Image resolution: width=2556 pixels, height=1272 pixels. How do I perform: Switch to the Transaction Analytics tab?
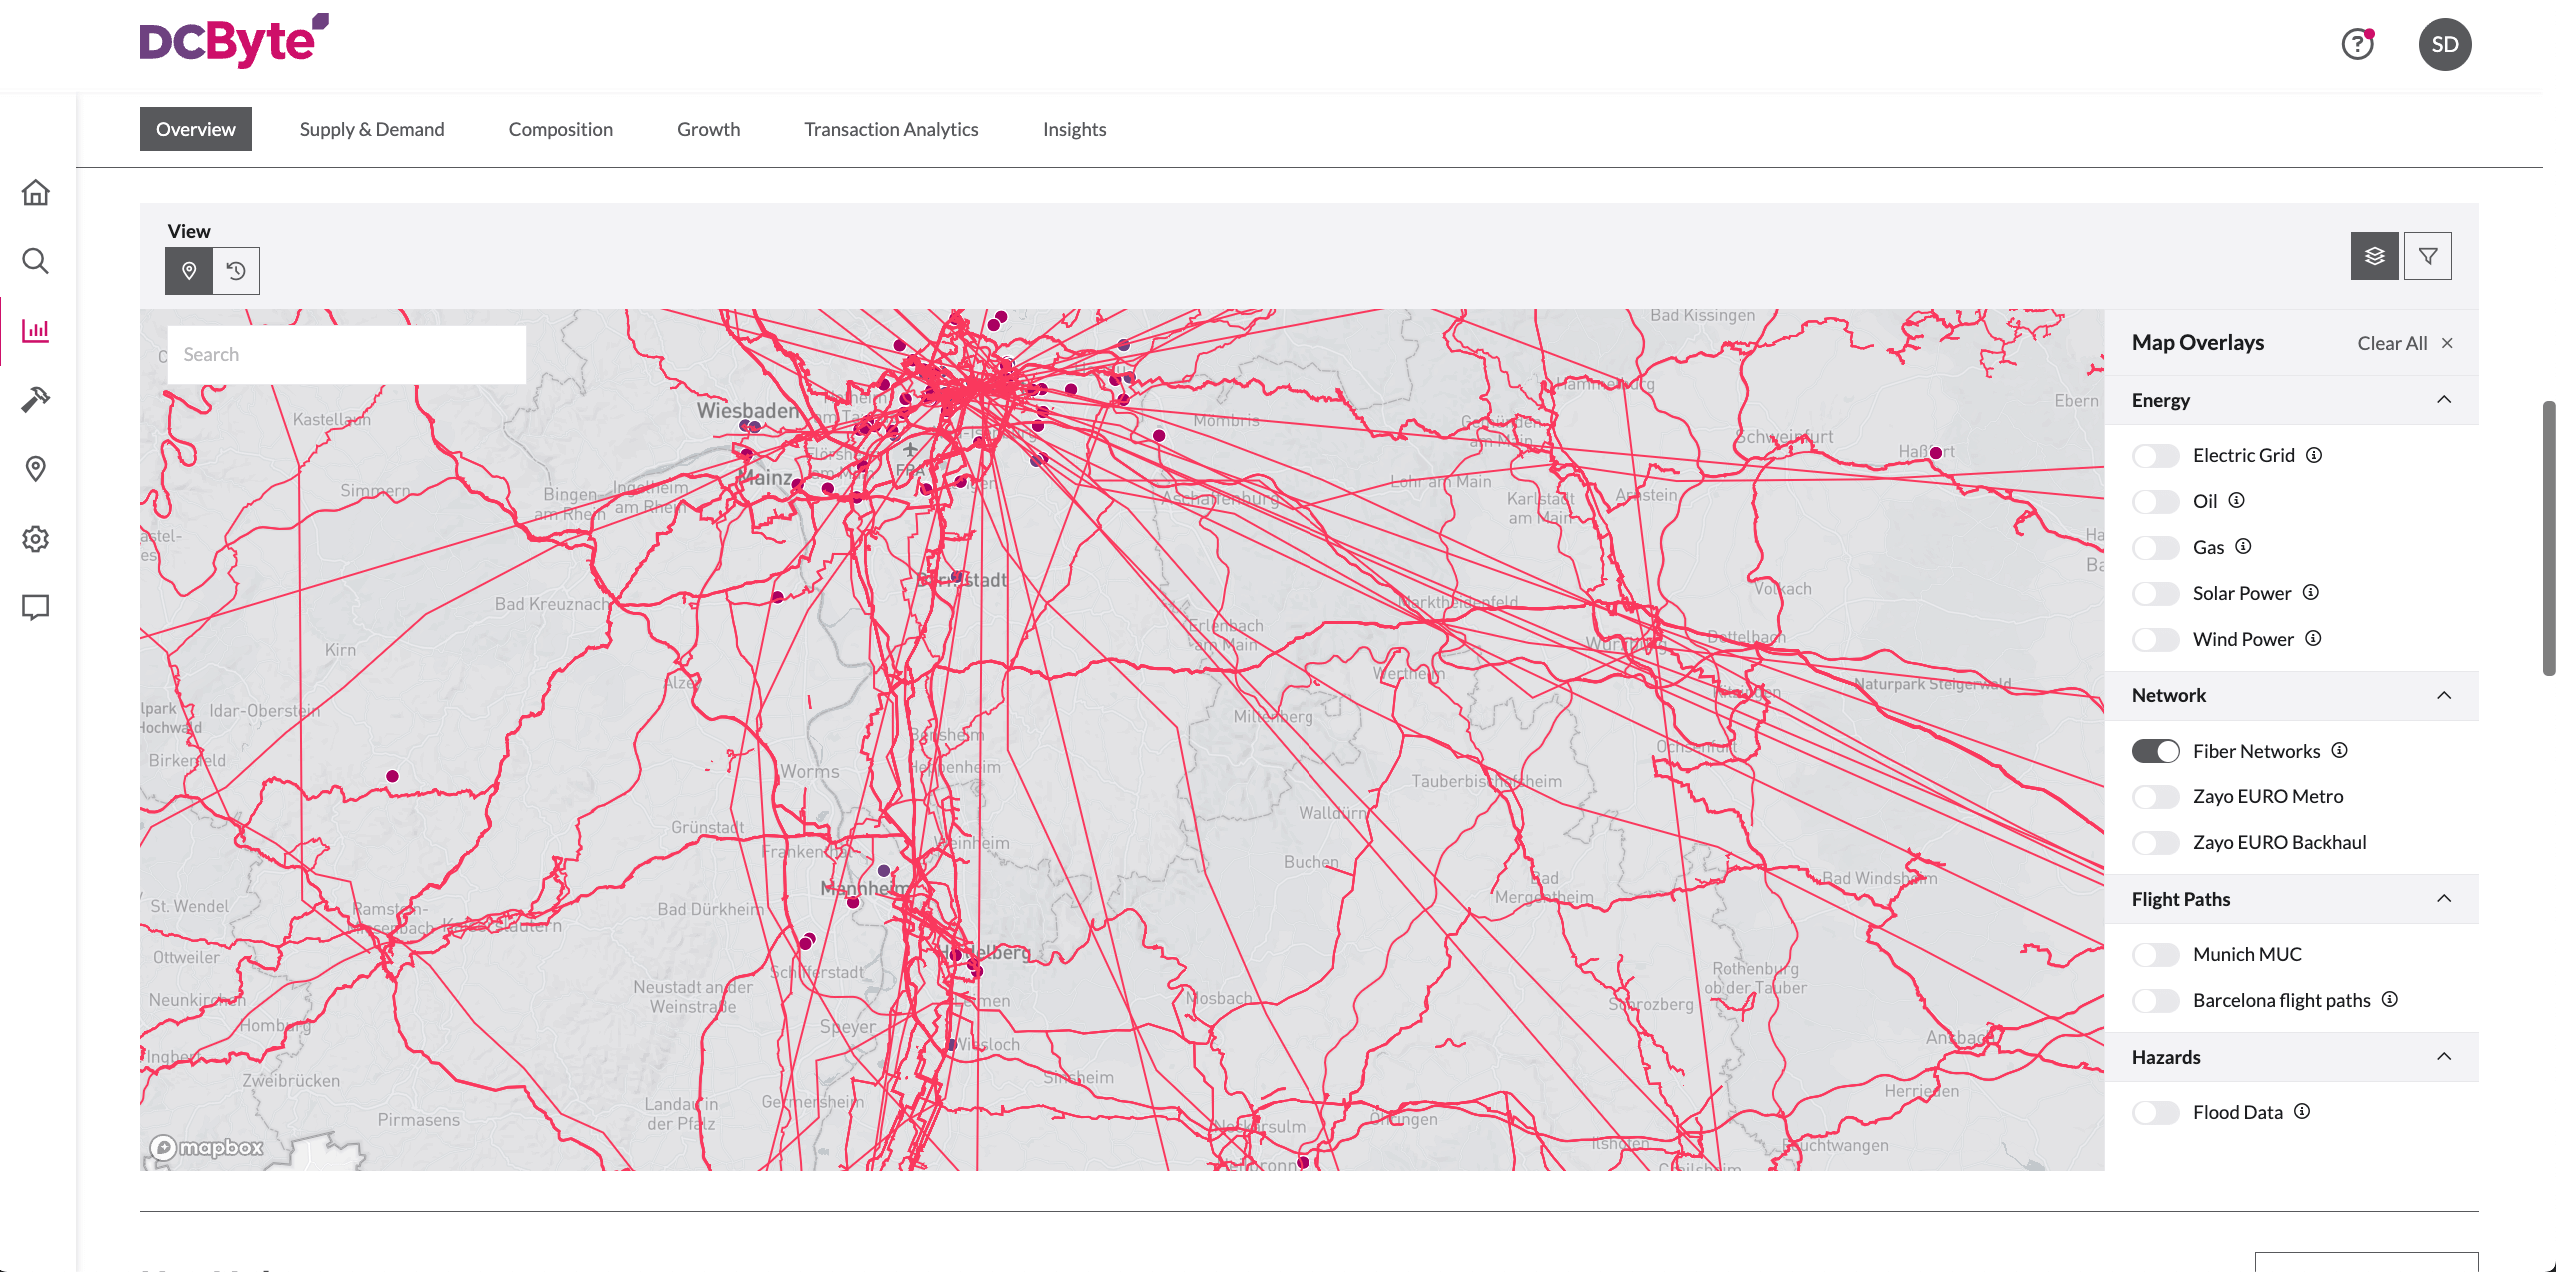tap(891, 128)
